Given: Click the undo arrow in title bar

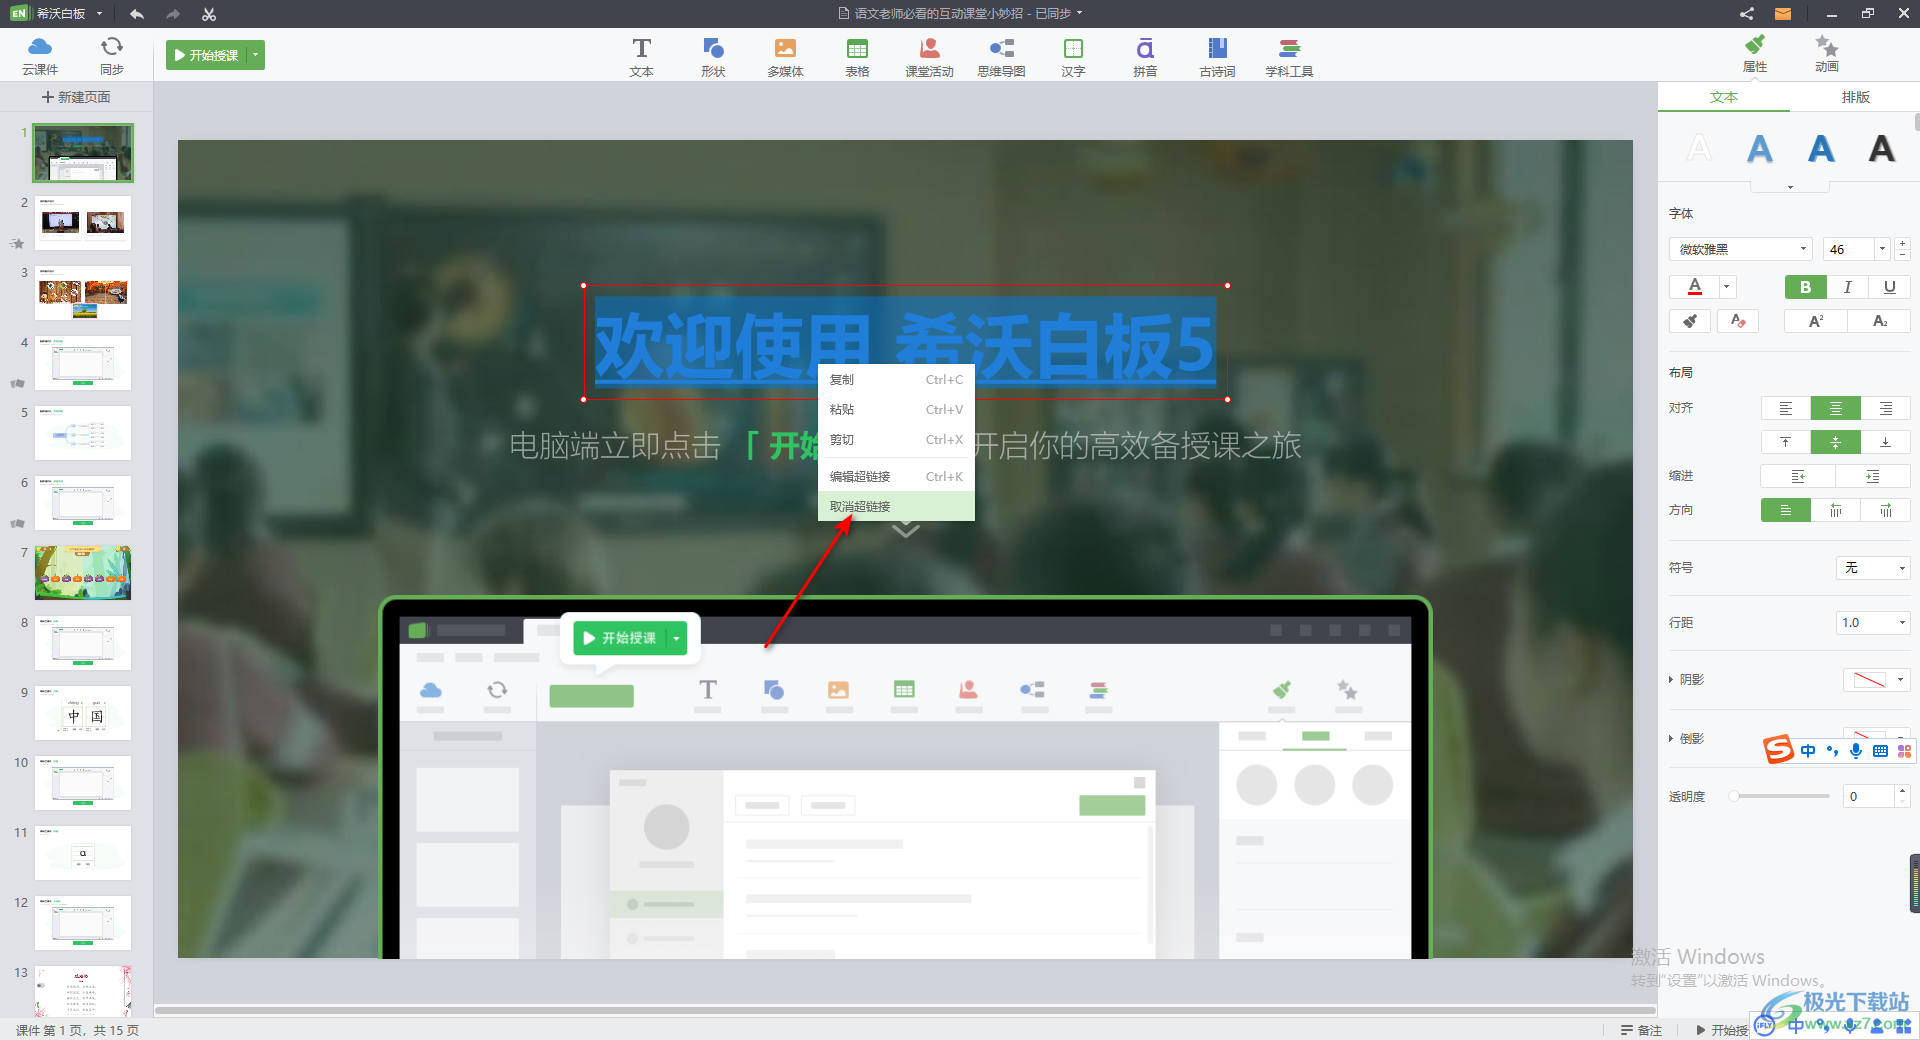Looking at the screenshot, I should click(x=137, y=14).
